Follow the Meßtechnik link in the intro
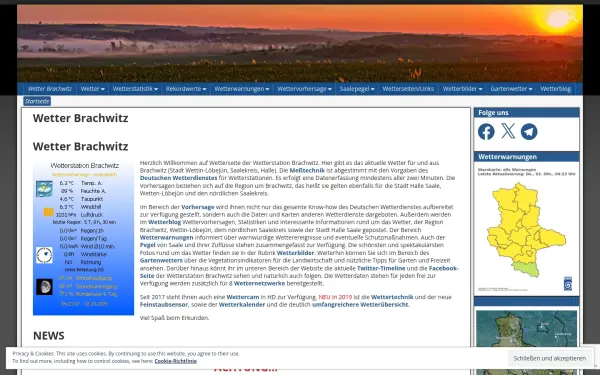The width and height of the screenshot is (600, 375). [307, 170]
